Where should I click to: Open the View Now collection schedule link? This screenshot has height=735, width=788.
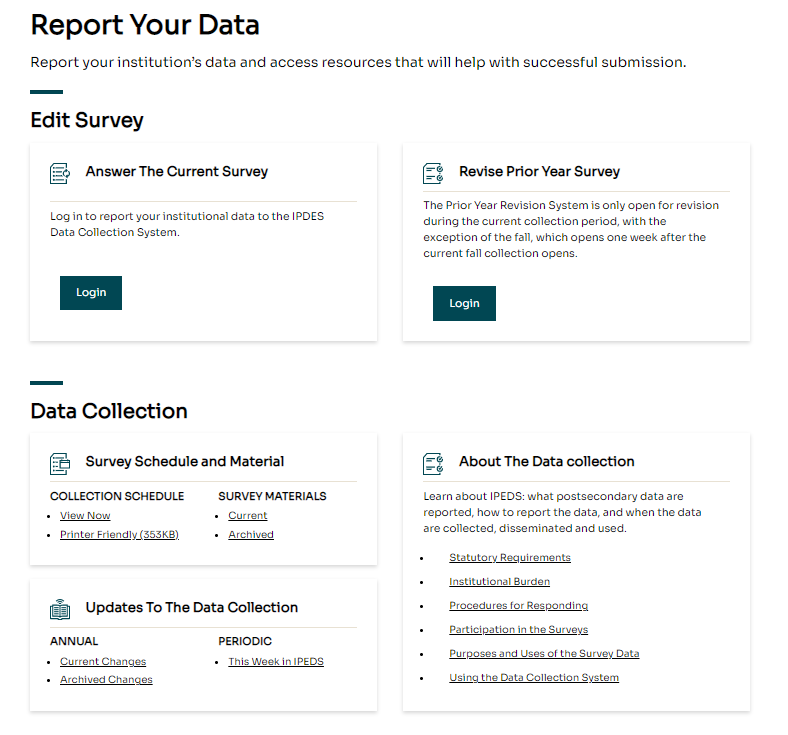click(85, 516)
